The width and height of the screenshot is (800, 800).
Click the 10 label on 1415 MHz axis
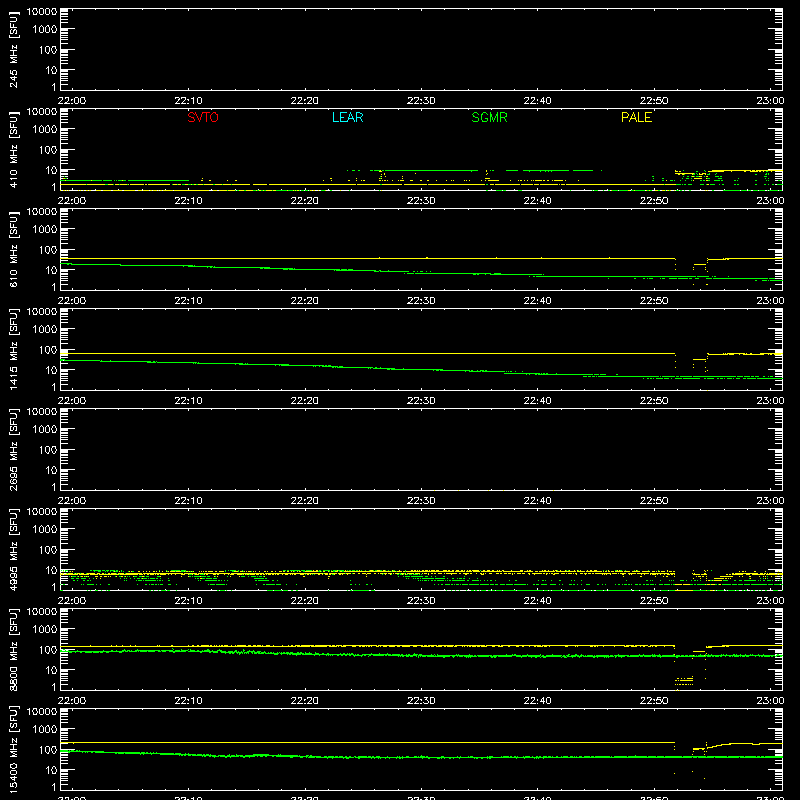(x=51, y=370)
